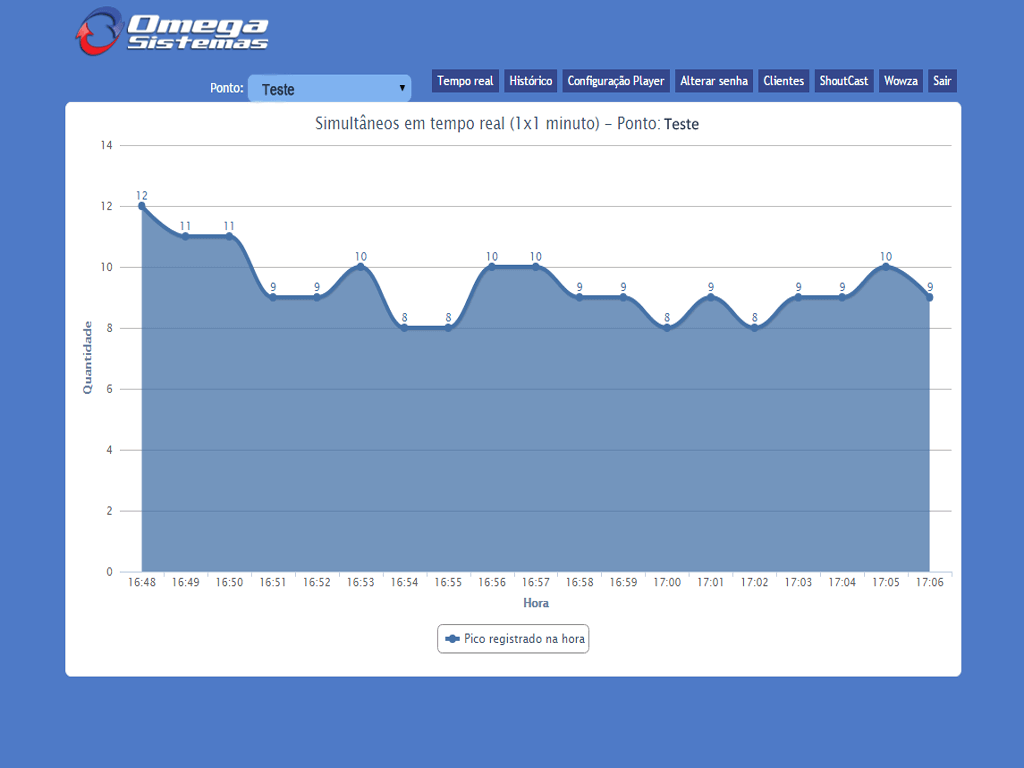Viewport: 1024px width, 768px height.
Task: Open the Wowza menu item
Action: 900,81
